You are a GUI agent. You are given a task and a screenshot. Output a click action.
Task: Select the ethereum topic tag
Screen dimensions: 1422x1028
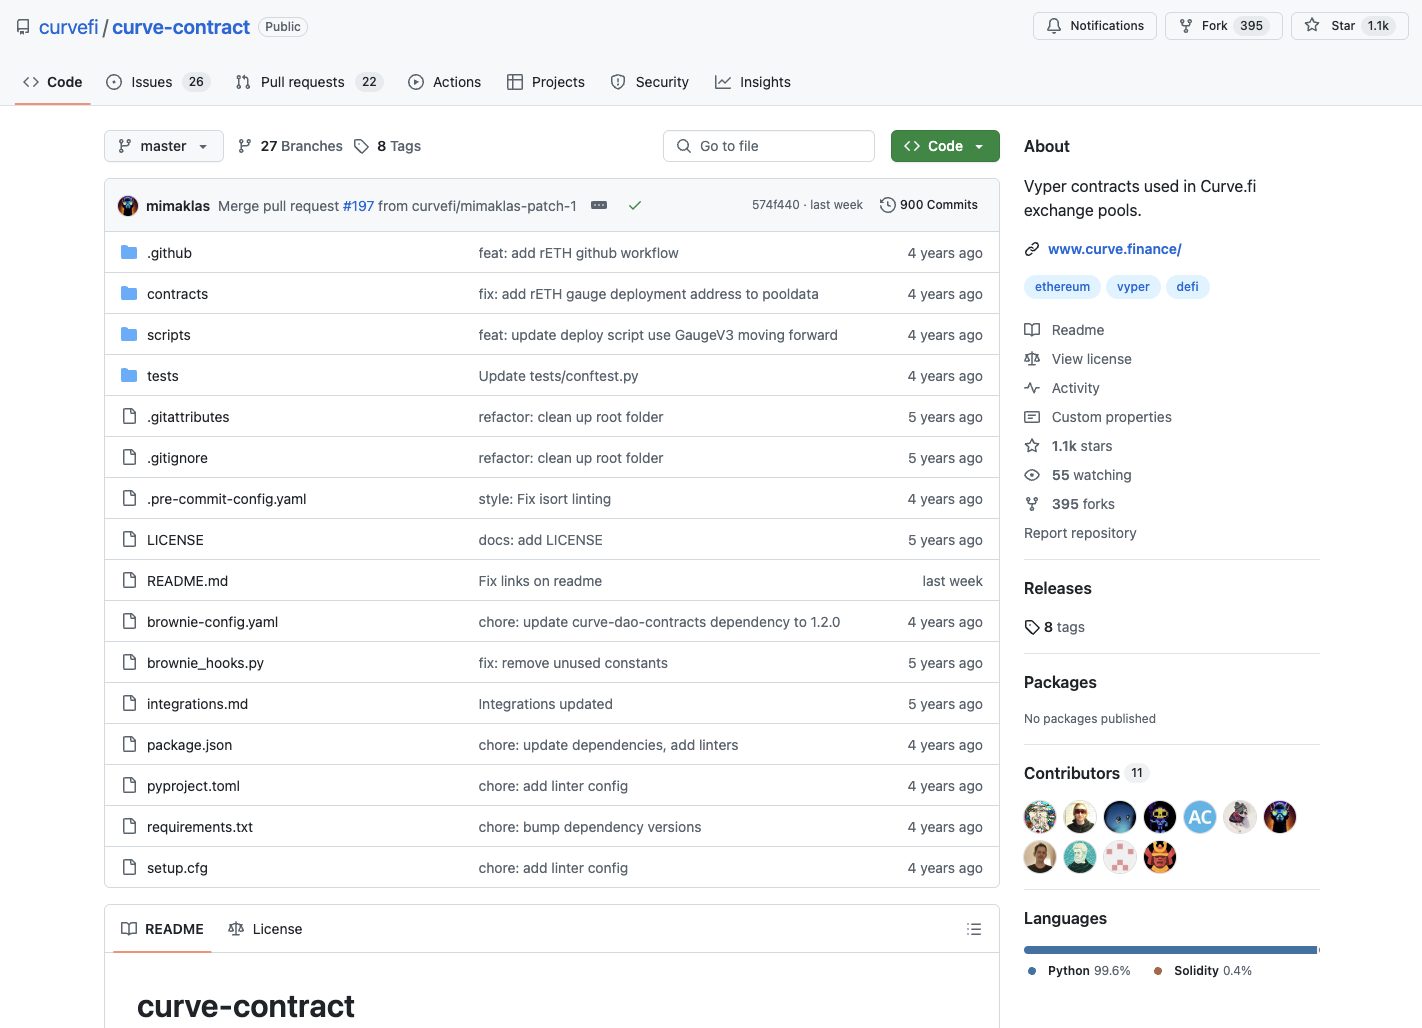point(1062,287)
